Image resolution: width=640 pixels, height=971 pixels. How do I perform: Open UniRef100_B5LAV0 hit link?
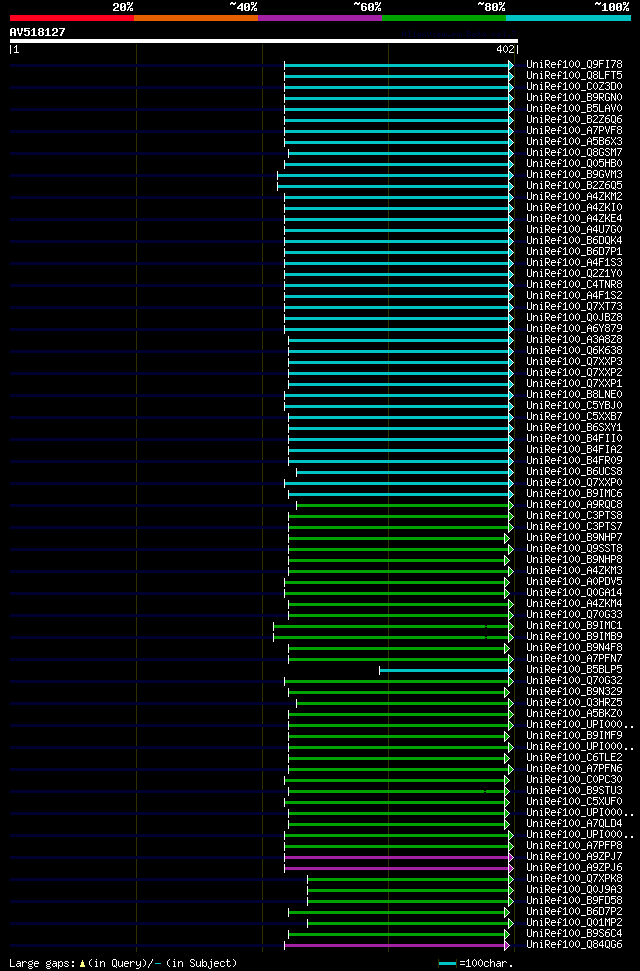pyautogui.click(x=574, y=108)
